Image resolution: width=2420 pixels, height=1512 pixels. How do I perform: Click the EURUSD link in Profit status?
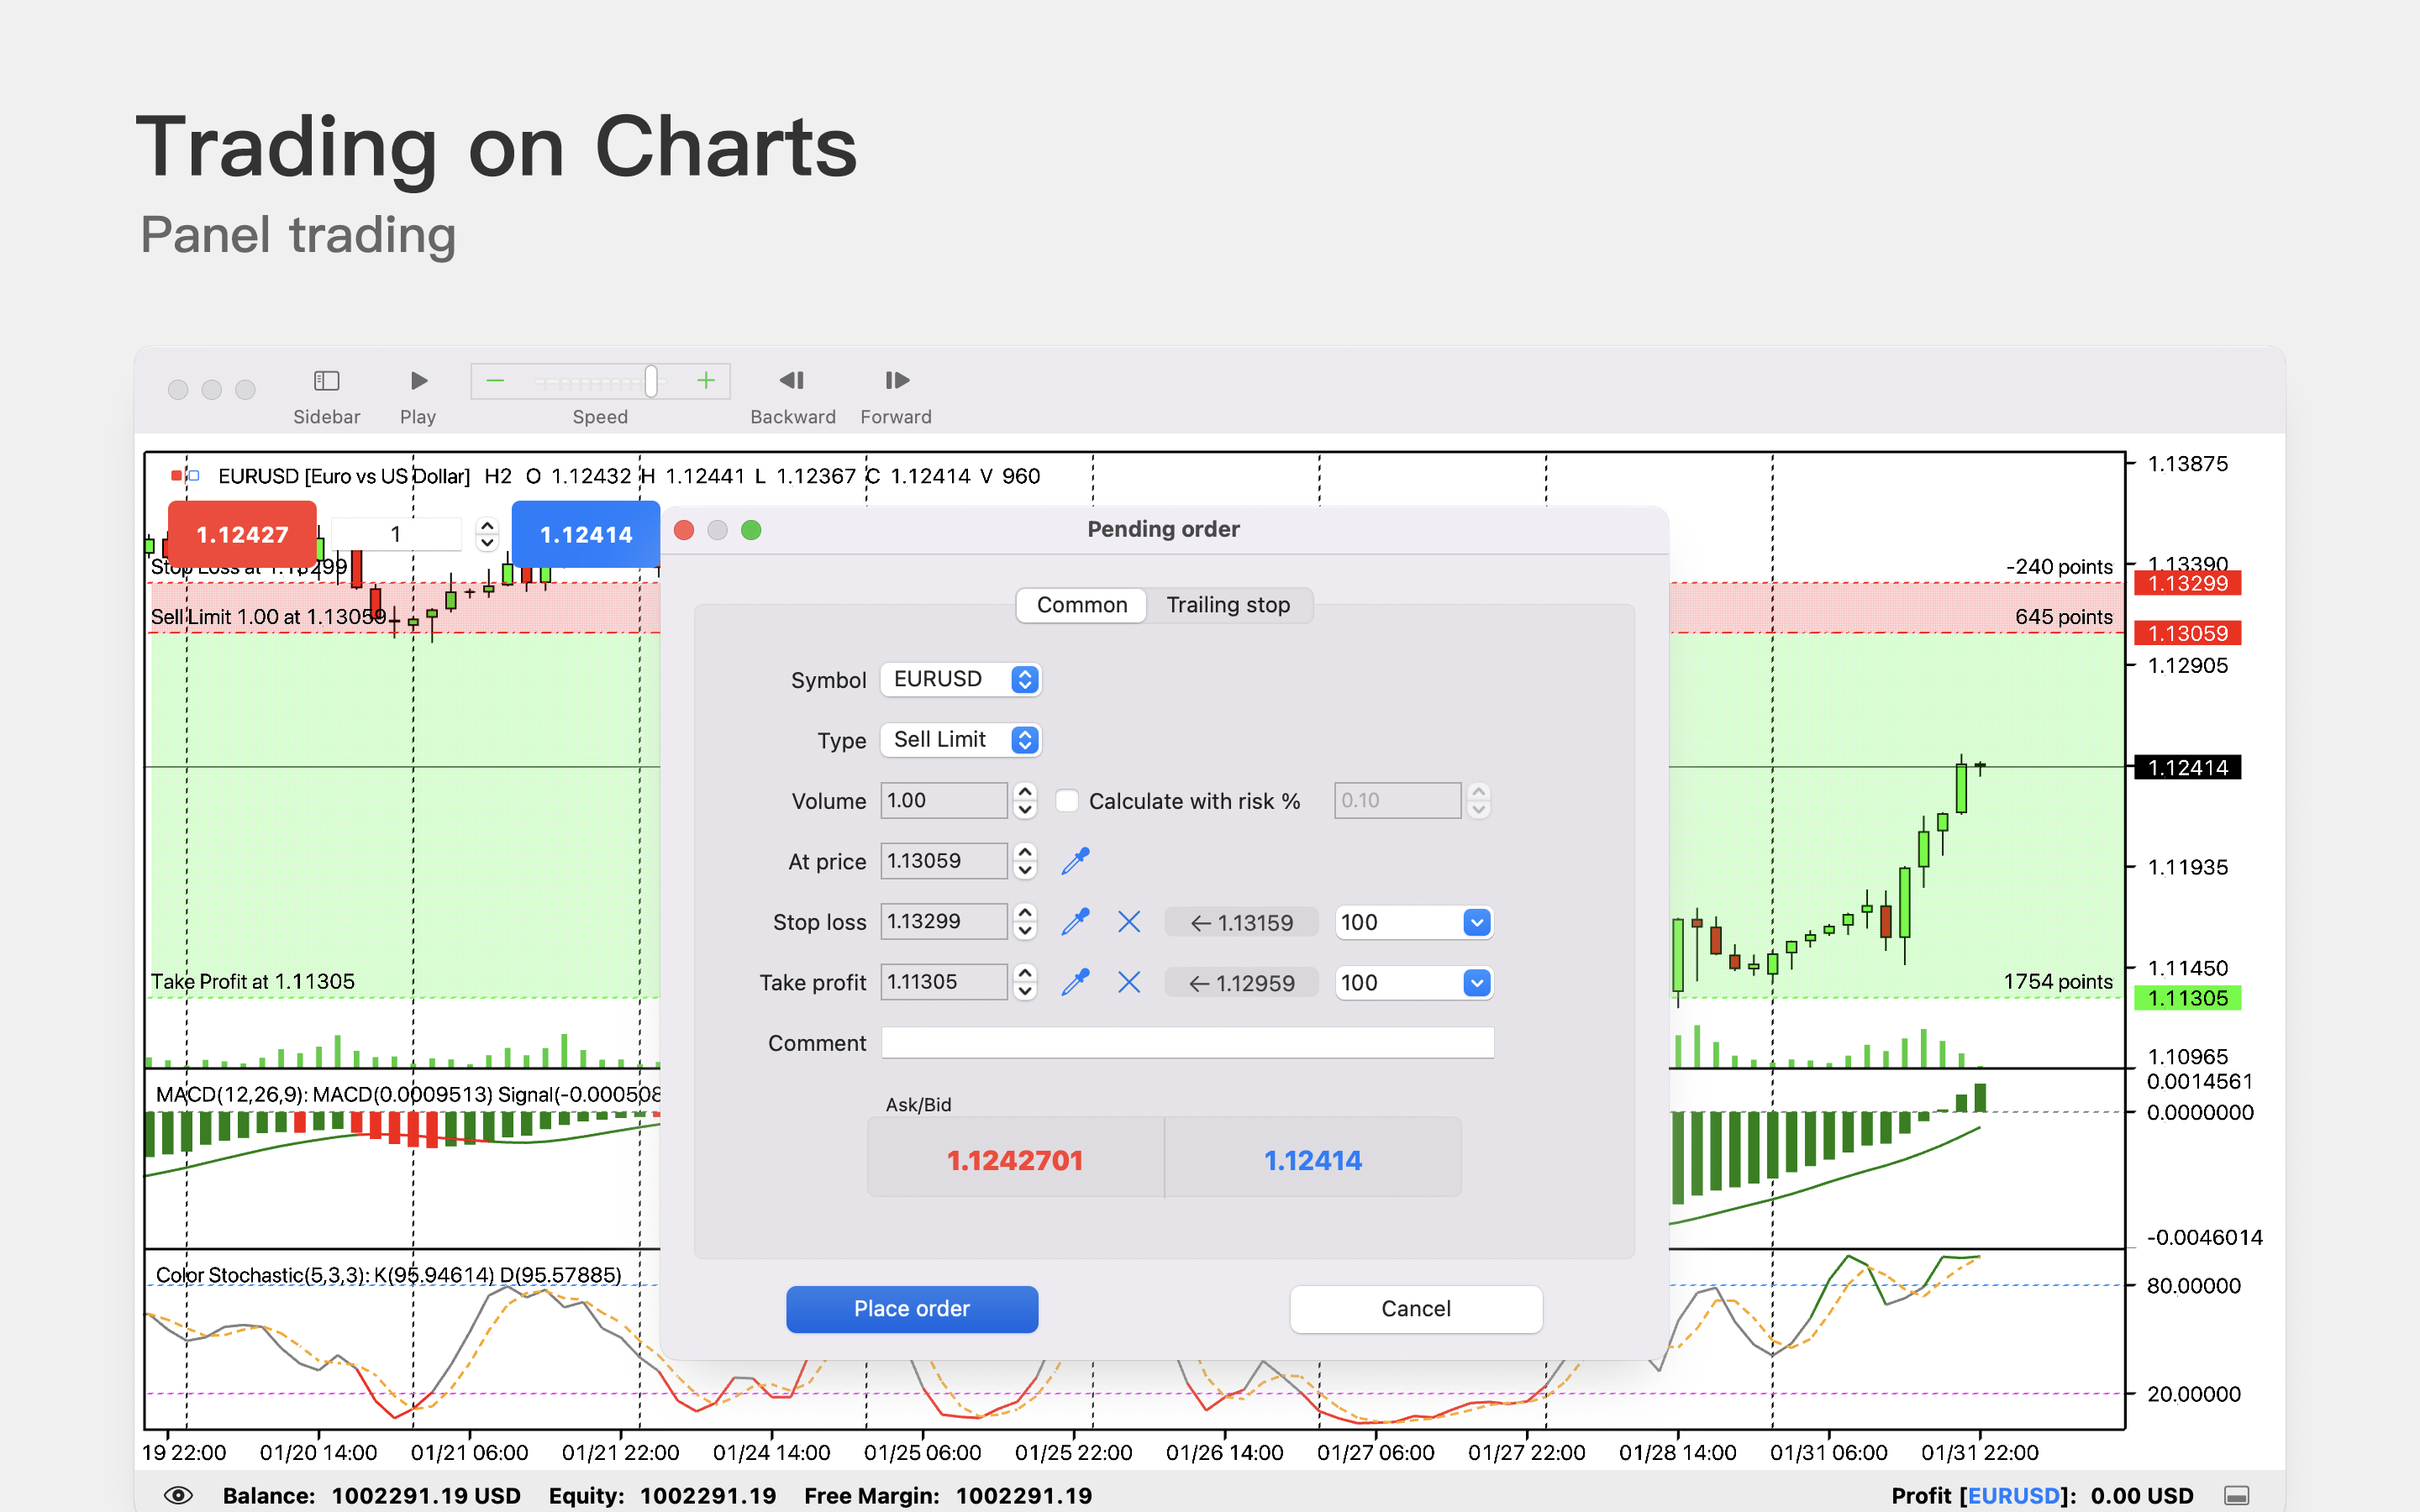click(x=2014, y=1496)
